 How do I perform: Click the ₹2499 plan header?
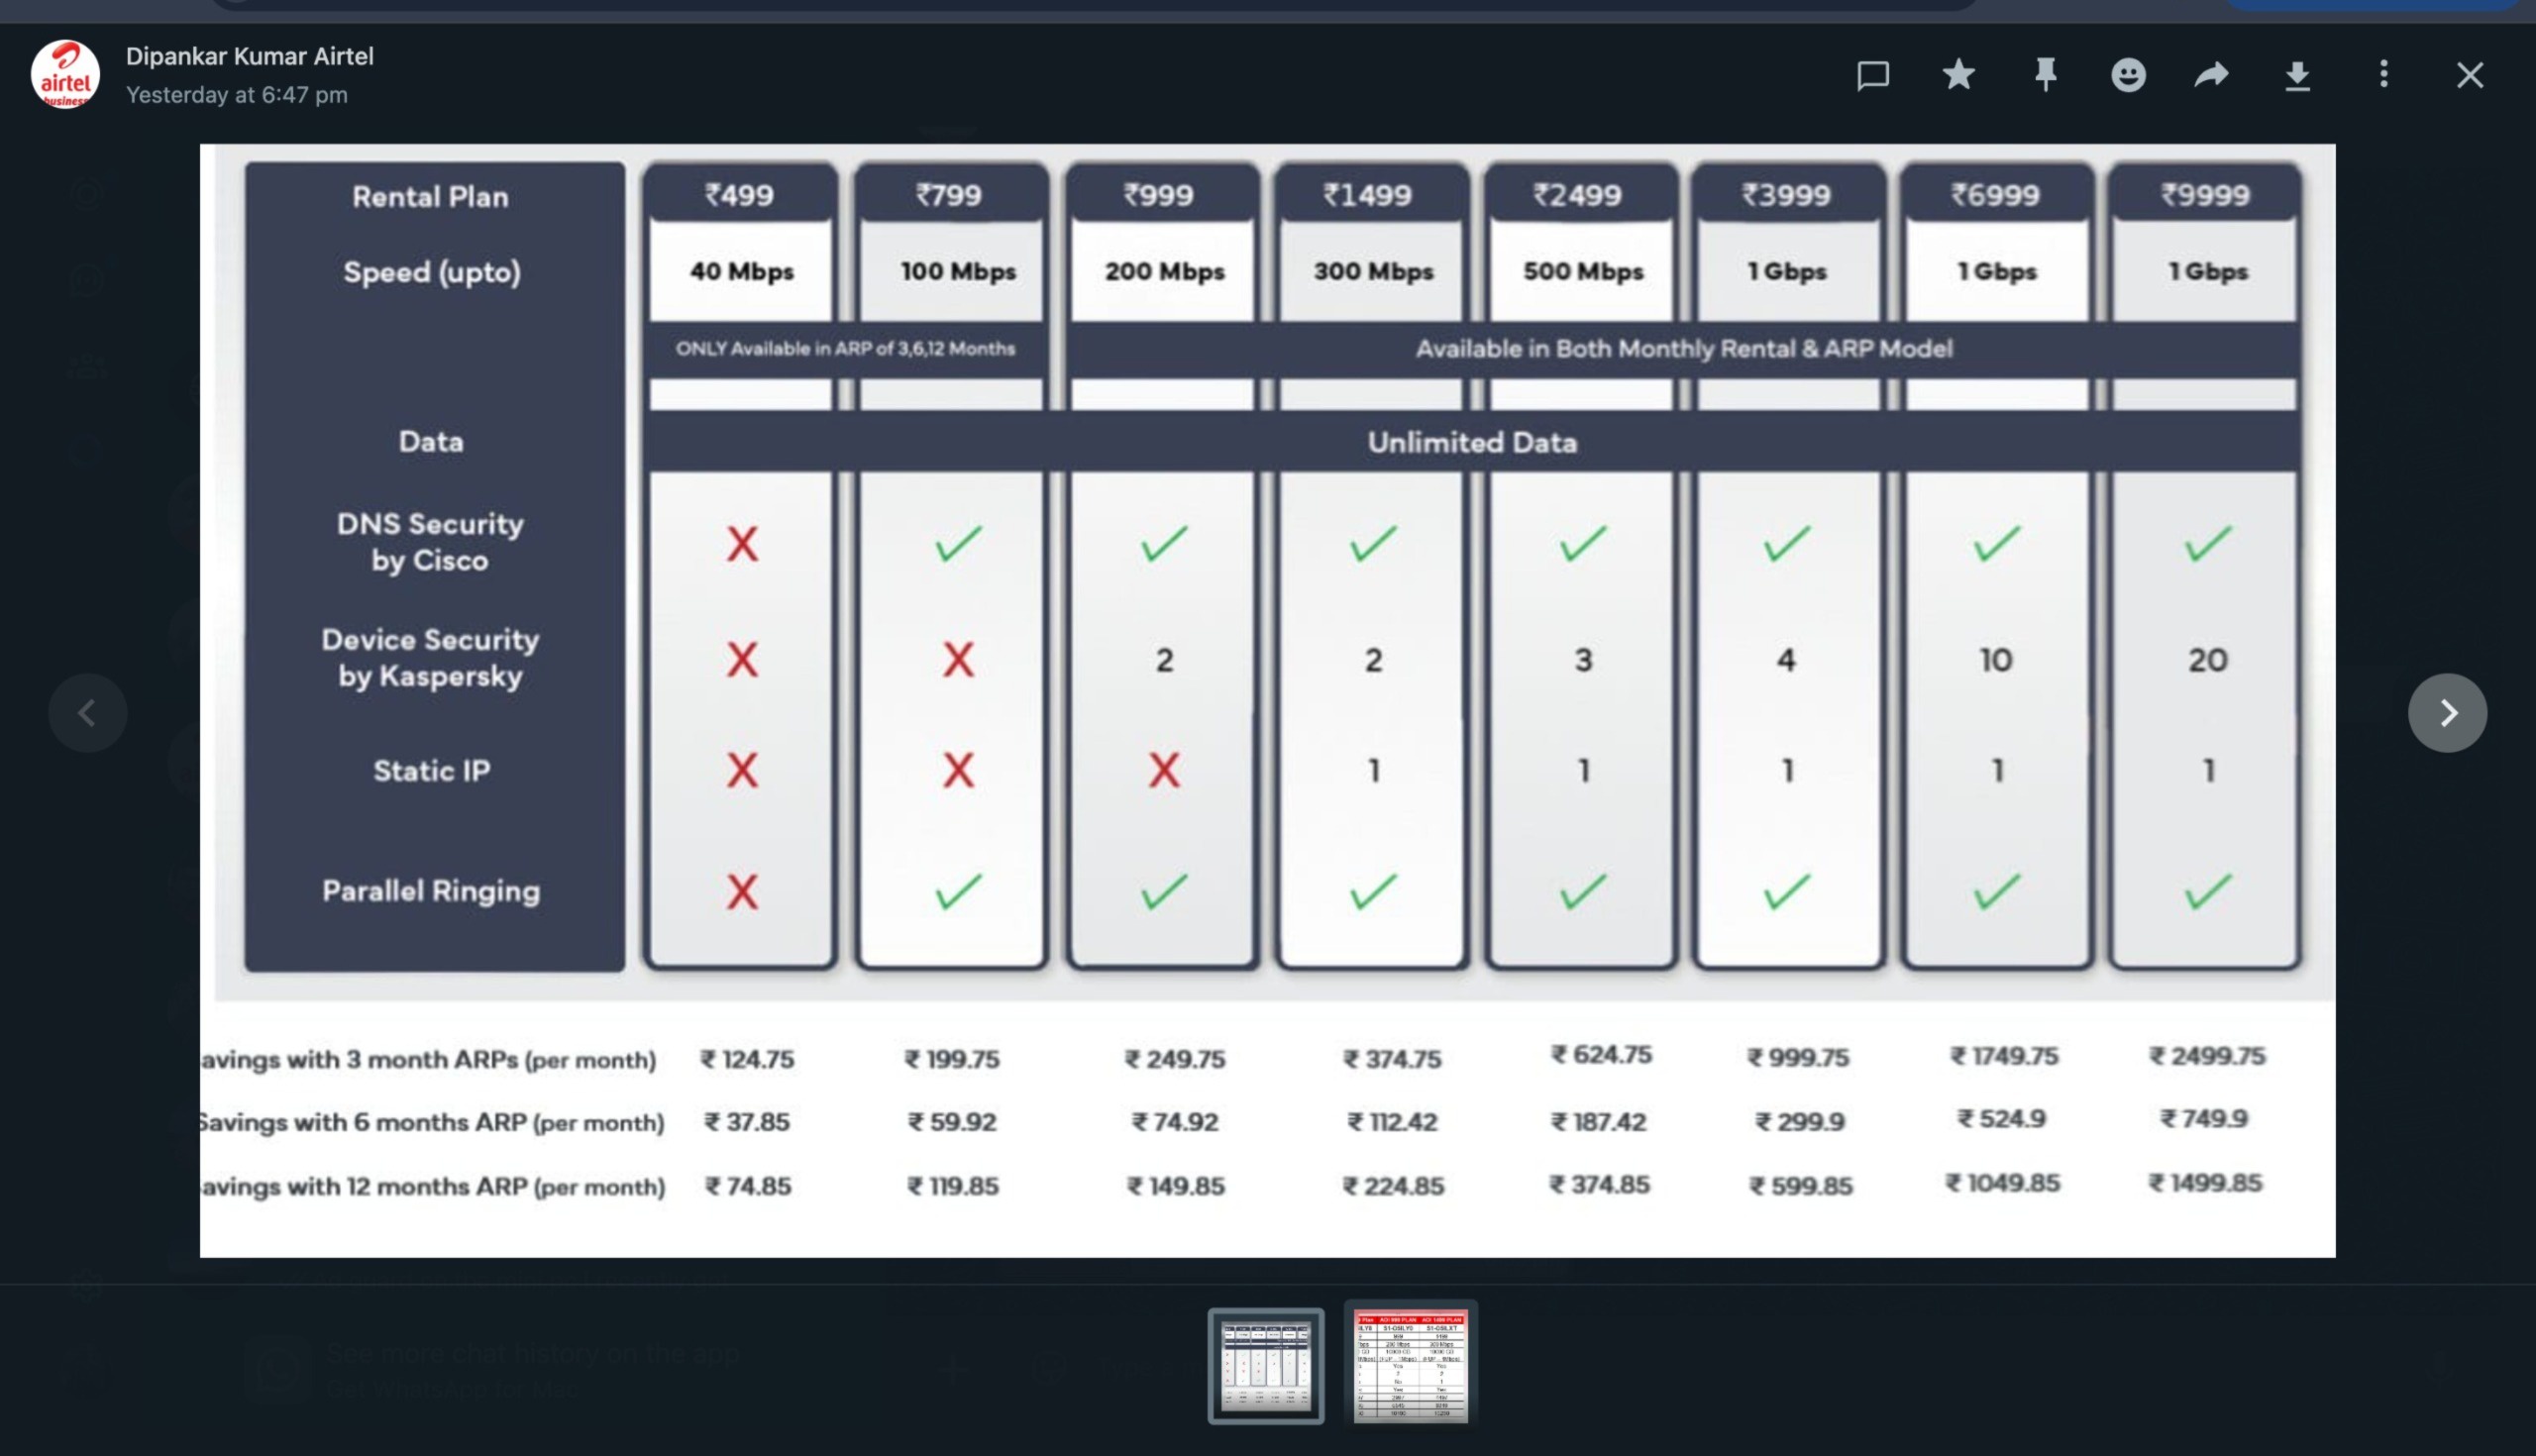click(1578, 195)
